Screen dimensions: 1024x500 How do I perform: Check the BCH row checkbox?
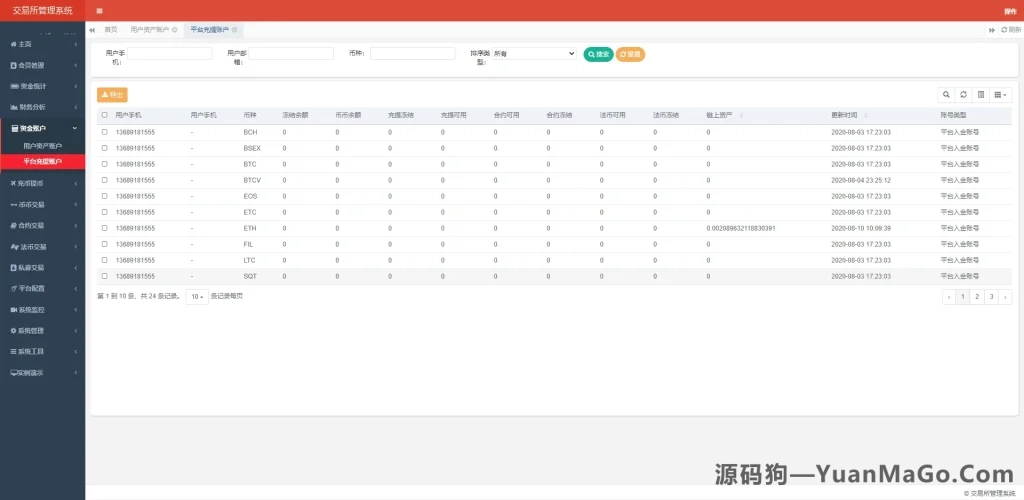(104, 133)
